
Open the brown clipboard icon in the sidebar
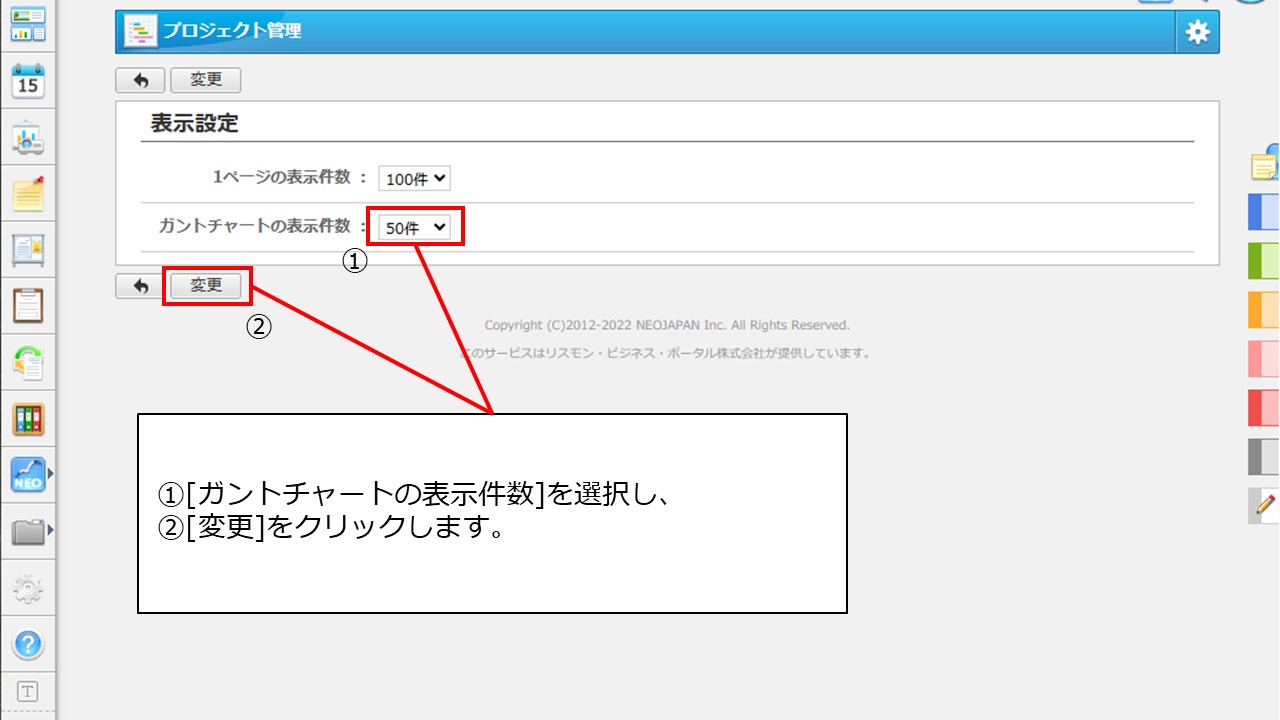[x=28, y=305]
